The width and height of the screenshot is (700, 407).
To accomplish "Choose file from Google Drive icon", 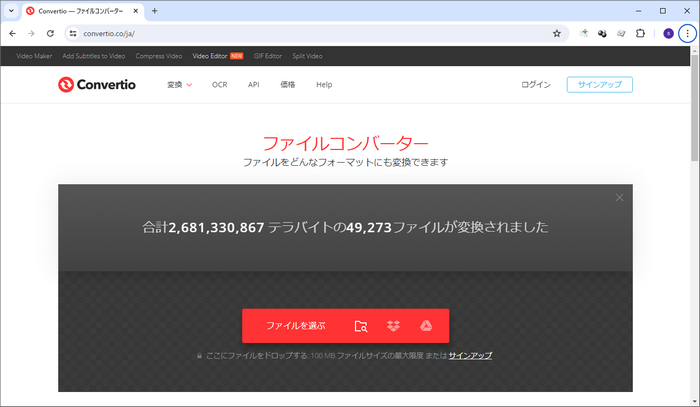I will pos(425,326).
